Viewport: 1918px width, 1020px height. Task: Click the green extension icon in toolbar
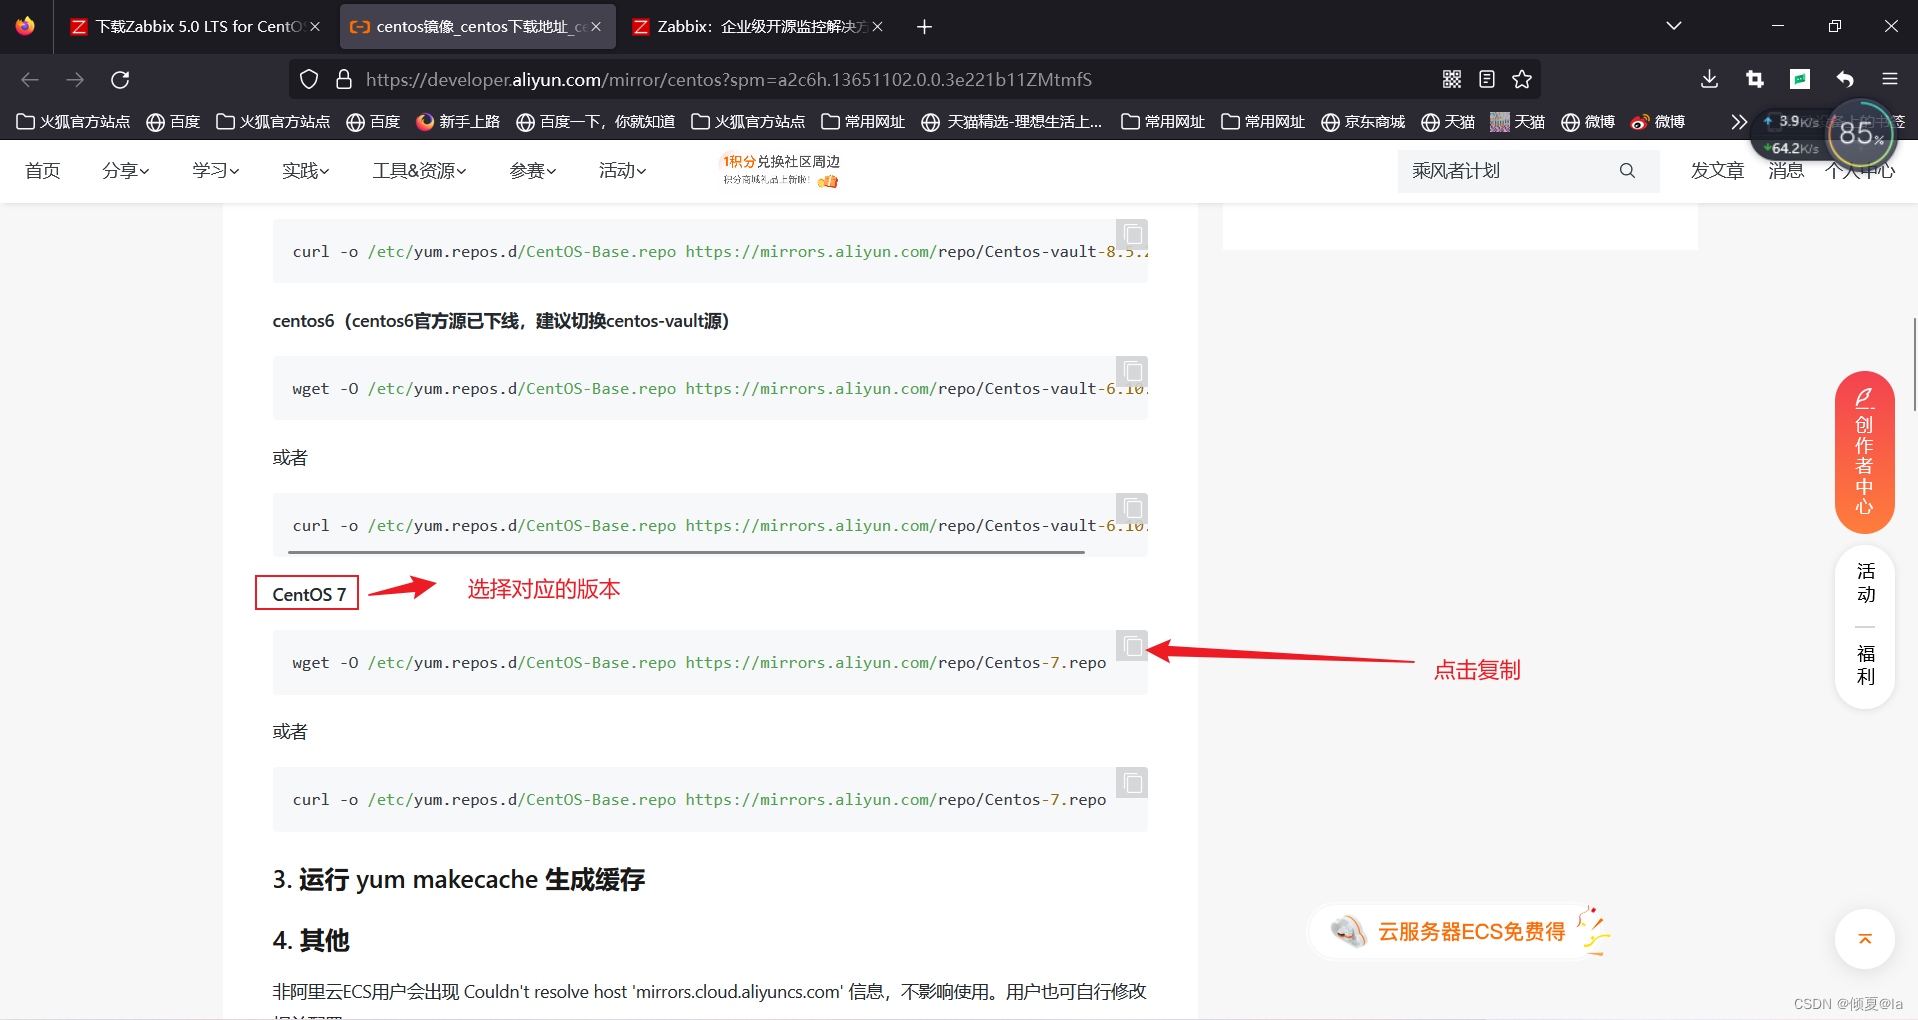[x=1800, y=79]
